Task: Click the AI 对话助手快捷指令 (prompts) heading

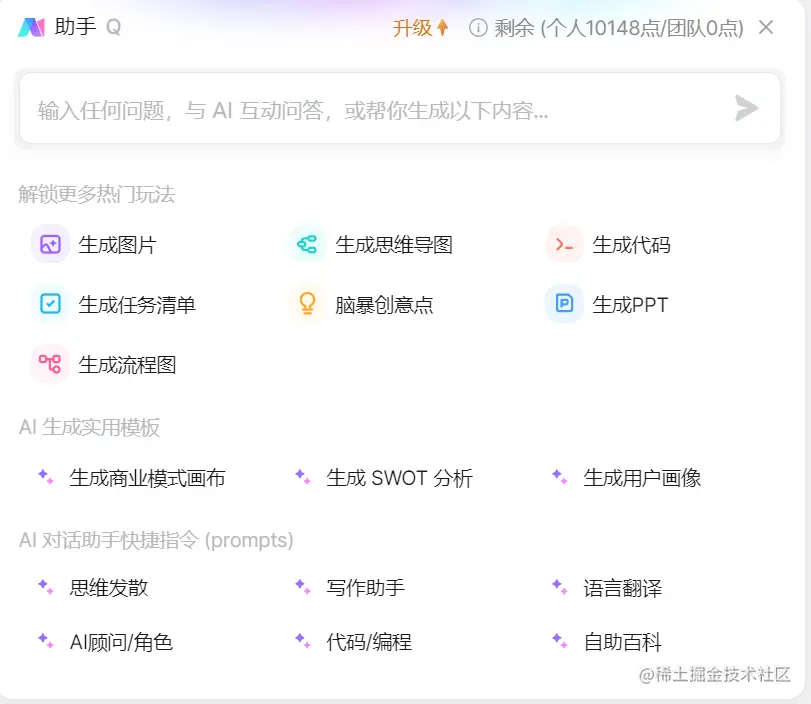Action: point(156,540)
